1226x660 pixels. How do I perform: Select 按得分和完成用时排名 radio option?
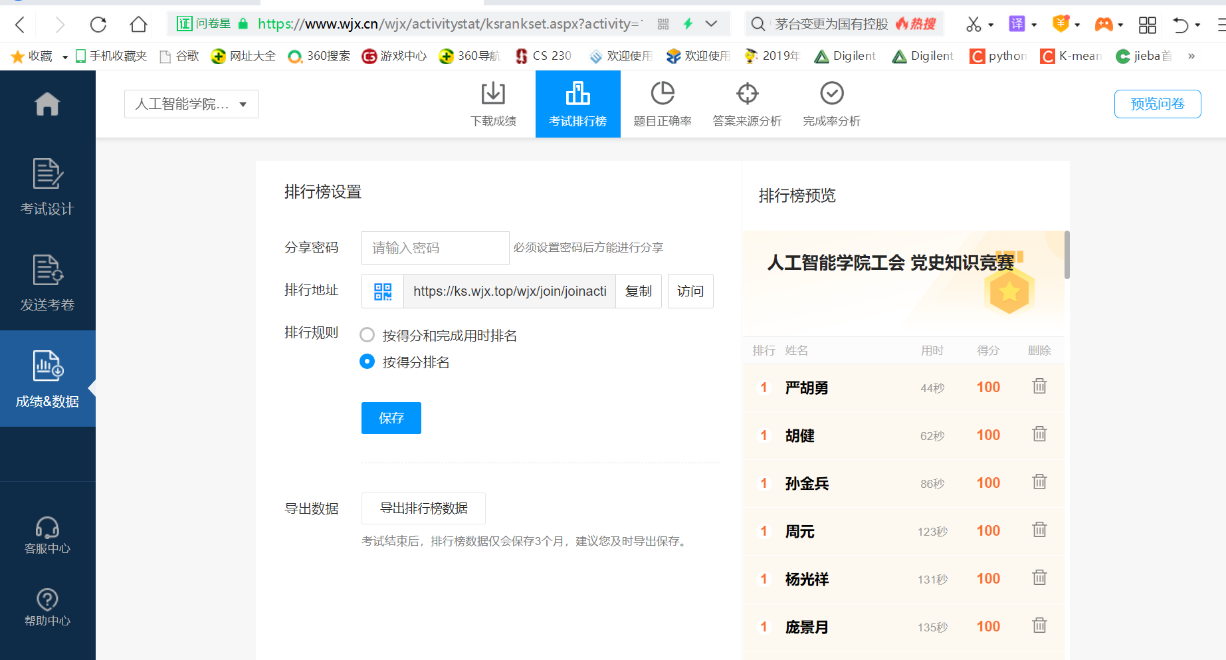(367, 335)
